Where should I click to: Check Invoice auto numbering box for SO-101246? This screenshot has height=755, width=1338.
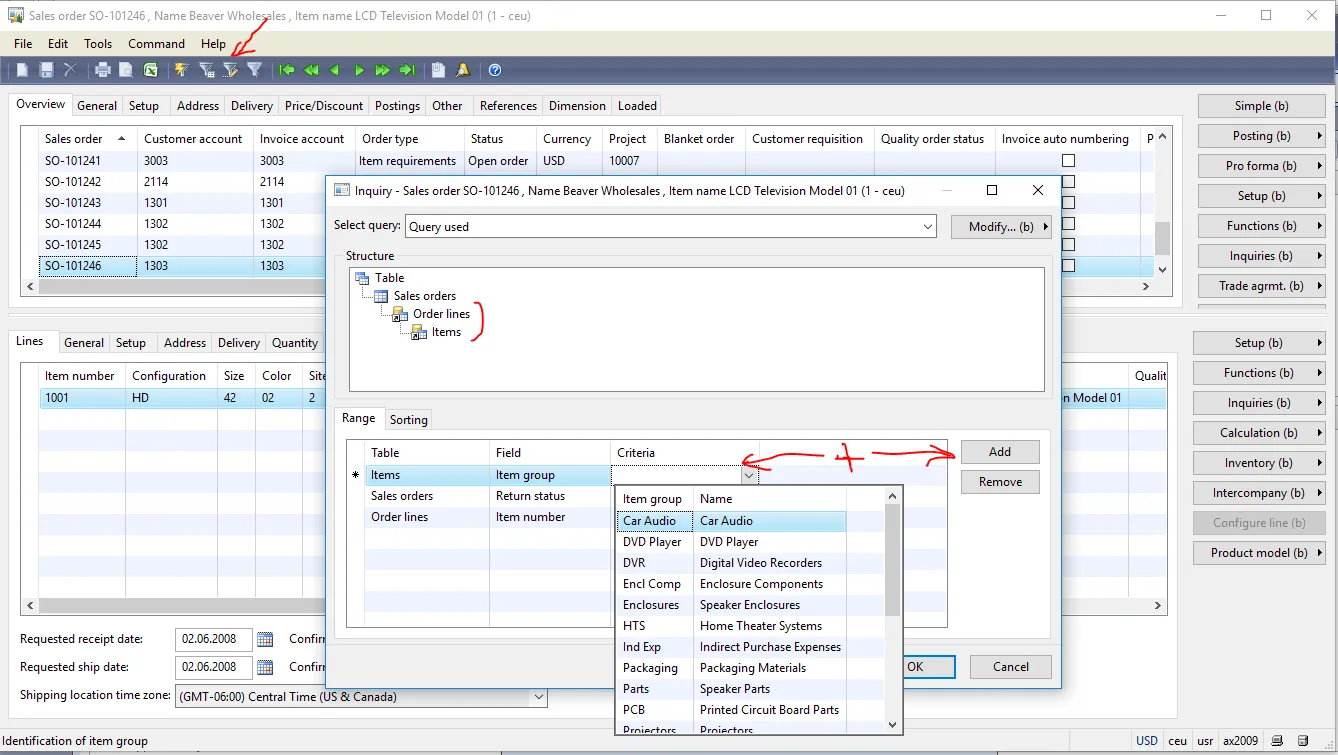pyautogui.click(x=1068, y=266)
